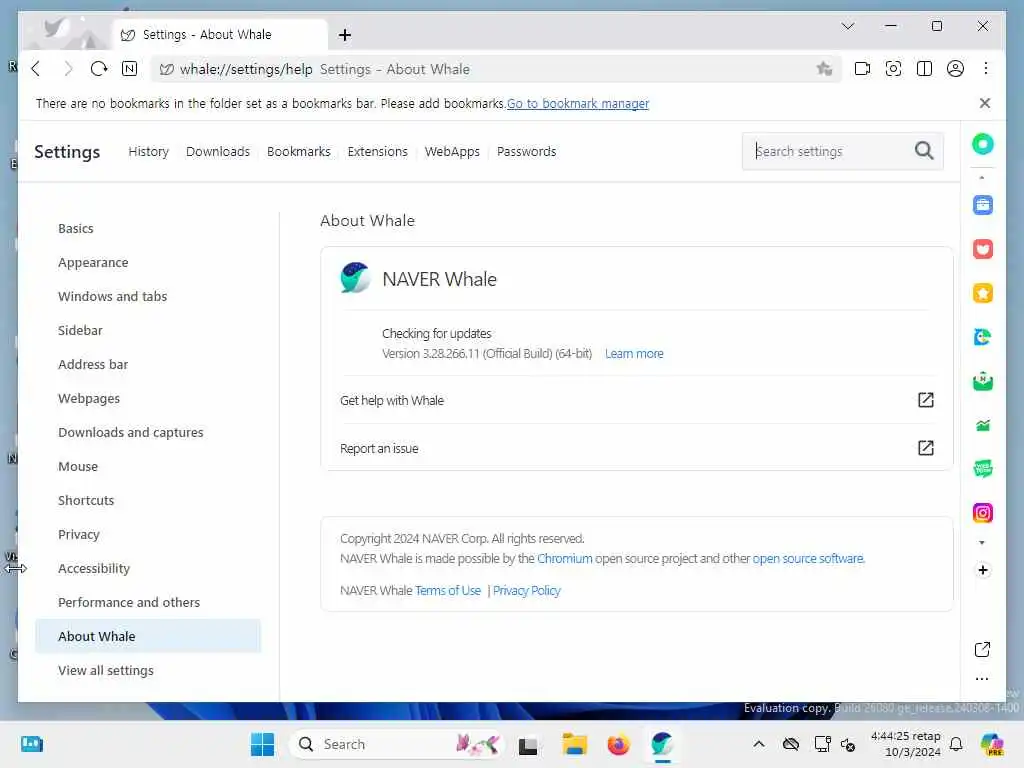Open the blue translate sidebar icon
Viewport: 1024px width, 768px height.
click(982, 337)
